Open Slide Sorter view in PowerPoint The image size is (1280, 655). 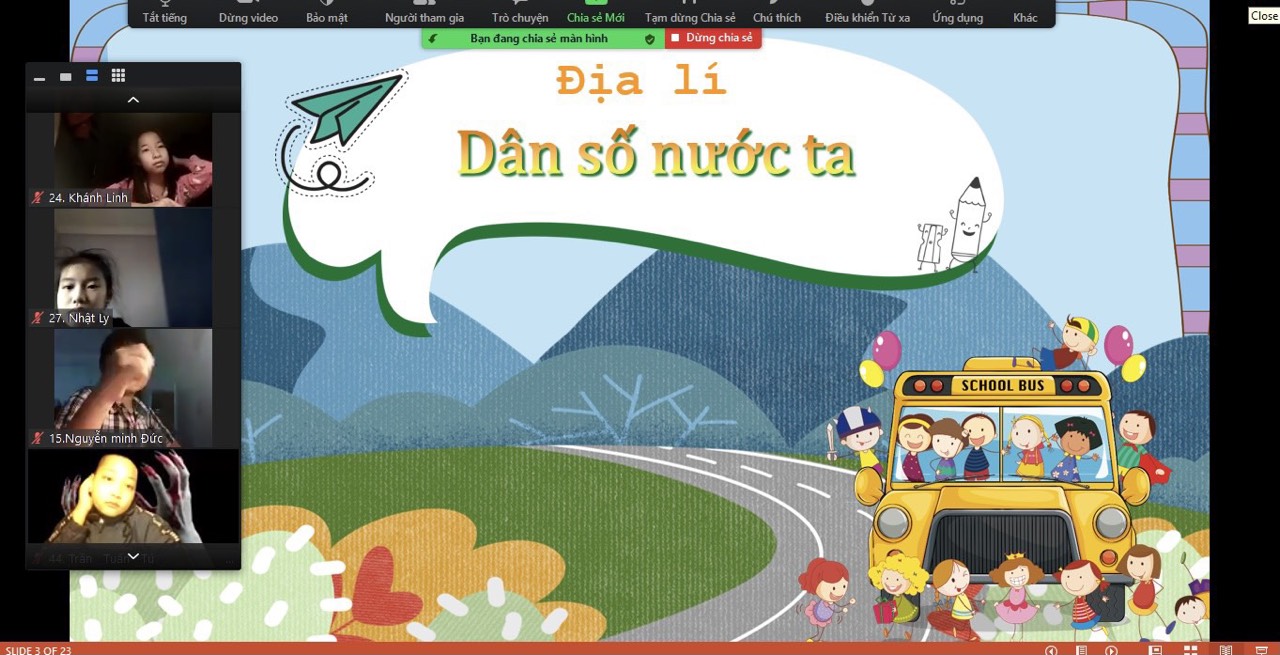(x=1190, y=650)
